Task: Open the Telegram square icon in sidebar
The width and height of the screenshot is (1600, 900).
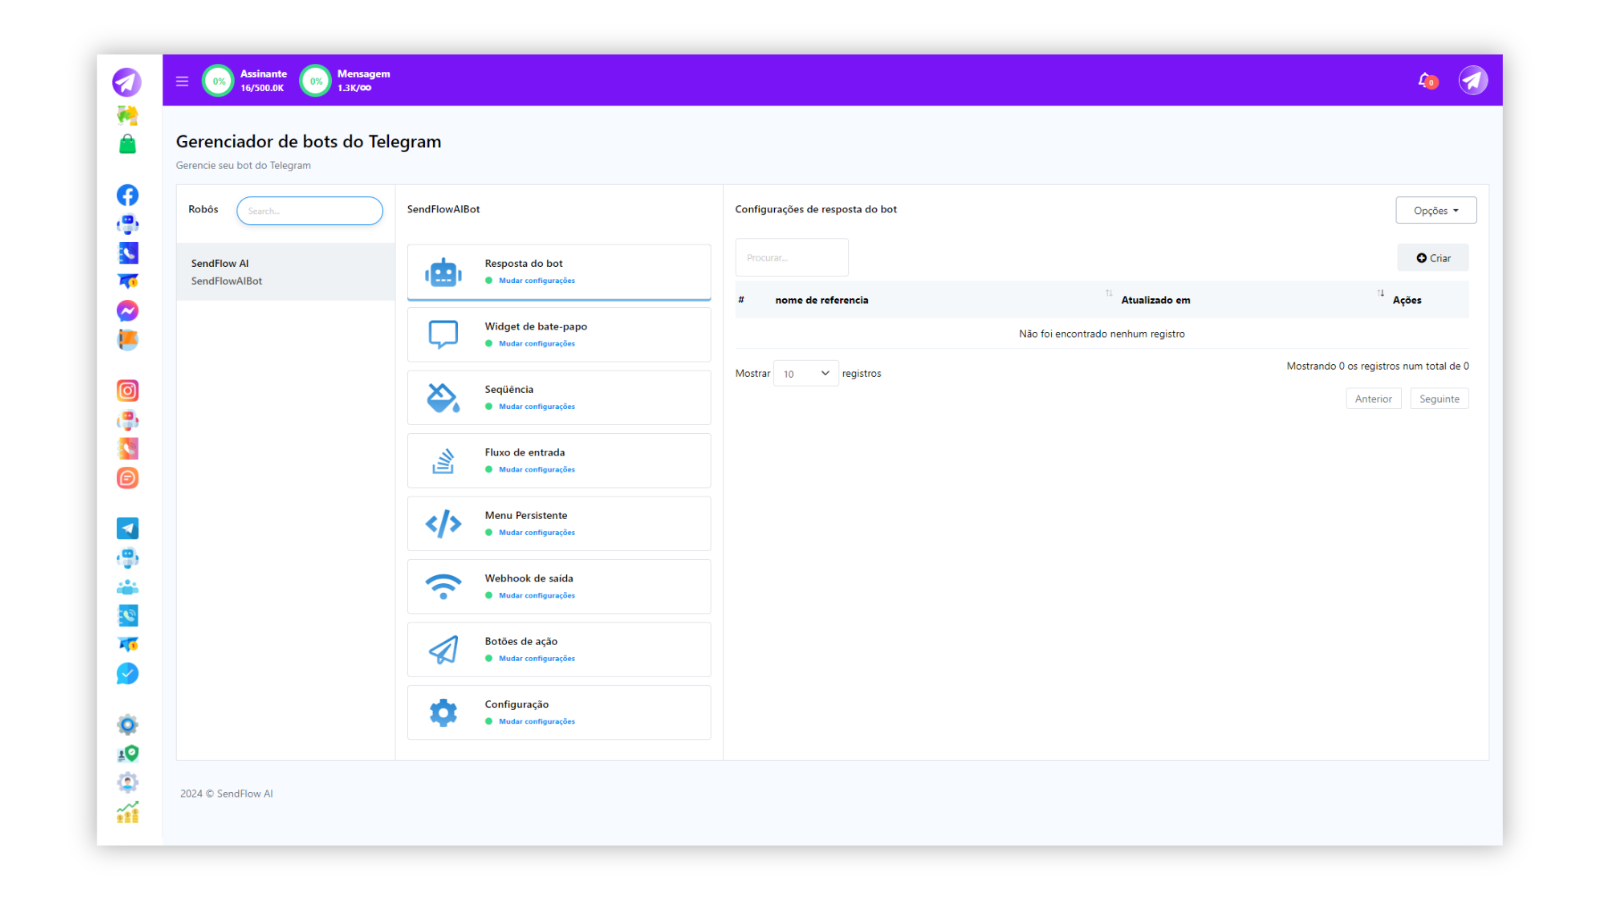Action: [x=127, y=528]
